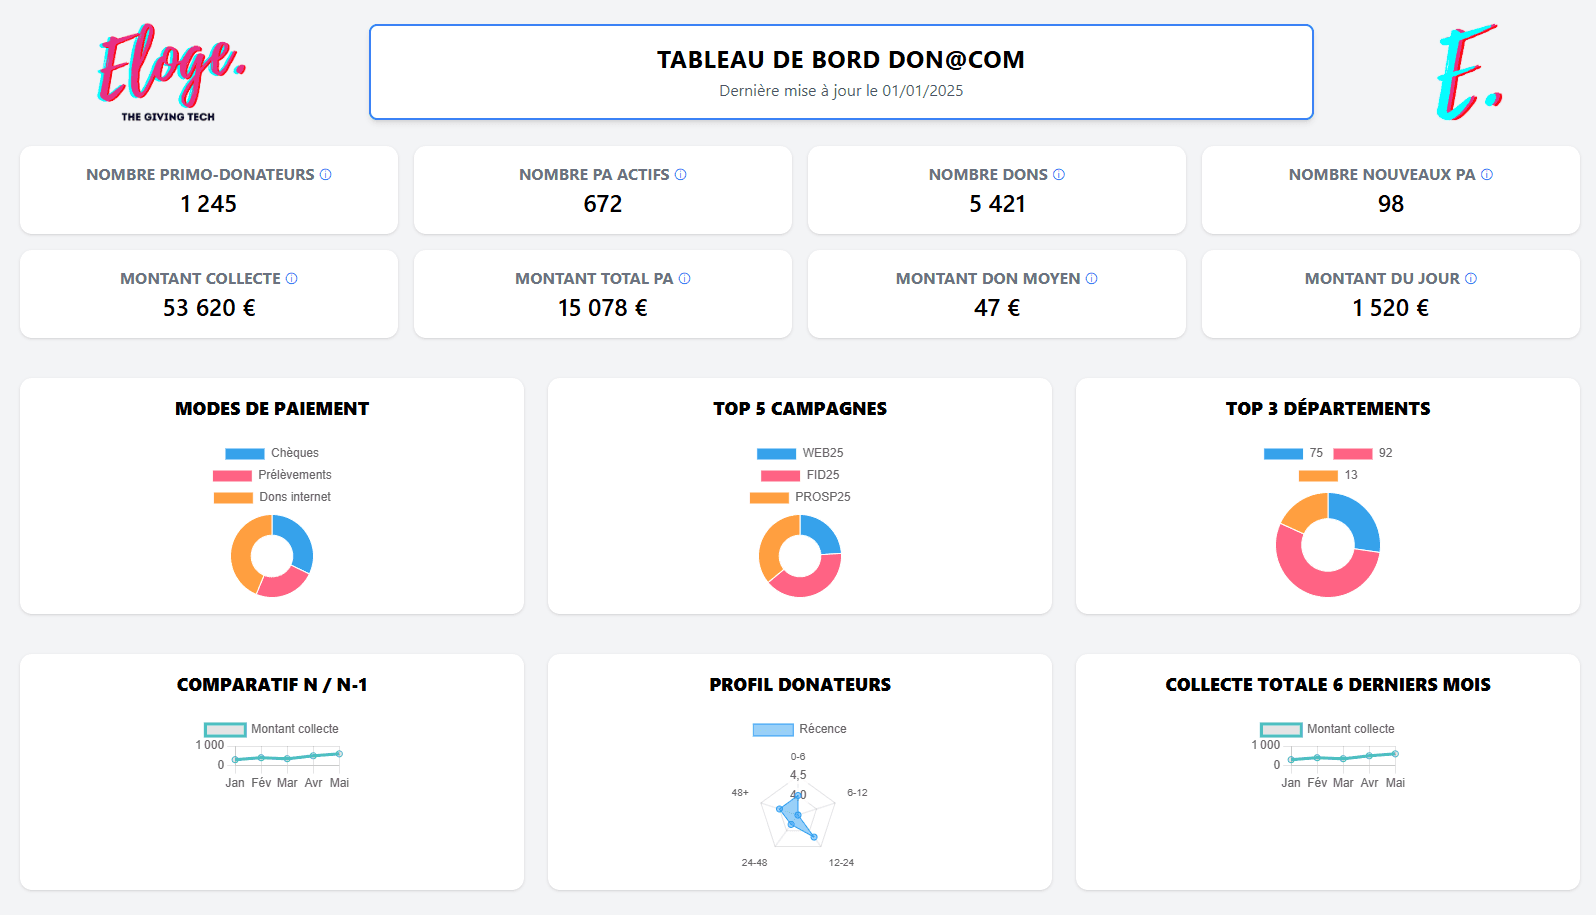Screen dimensions: 1596x915
Task: Click info icon beside Nombre Primo-Donateurs
Action: tap(325, 175)
